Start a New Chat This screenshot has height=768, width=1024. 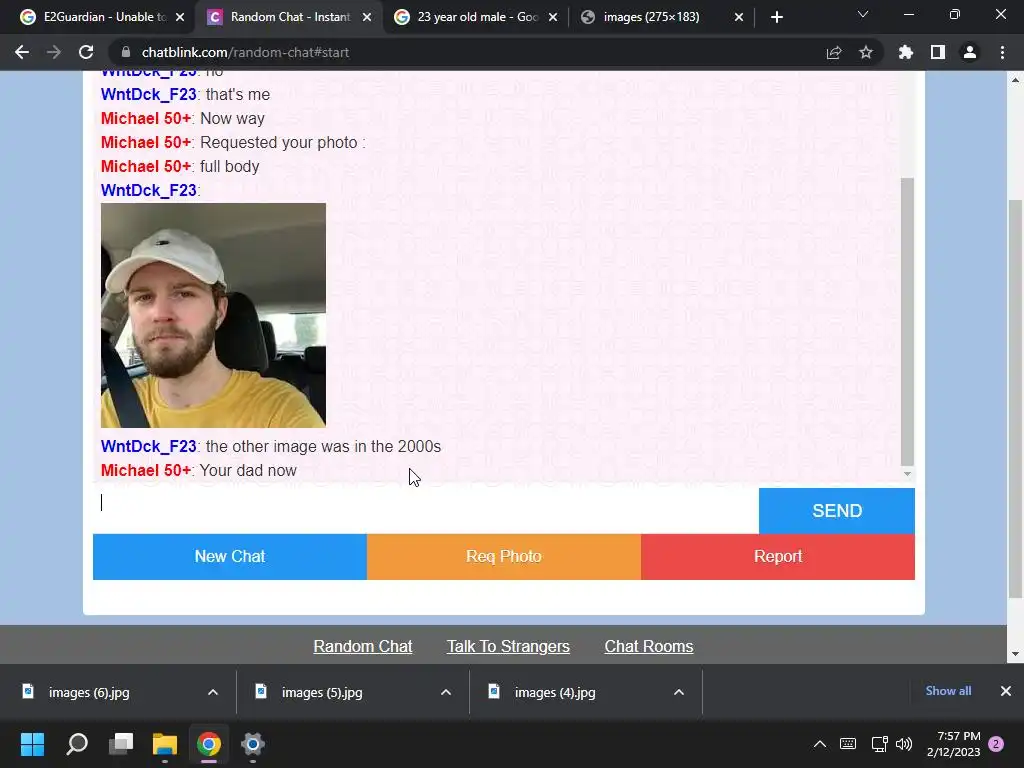point(230,556)
